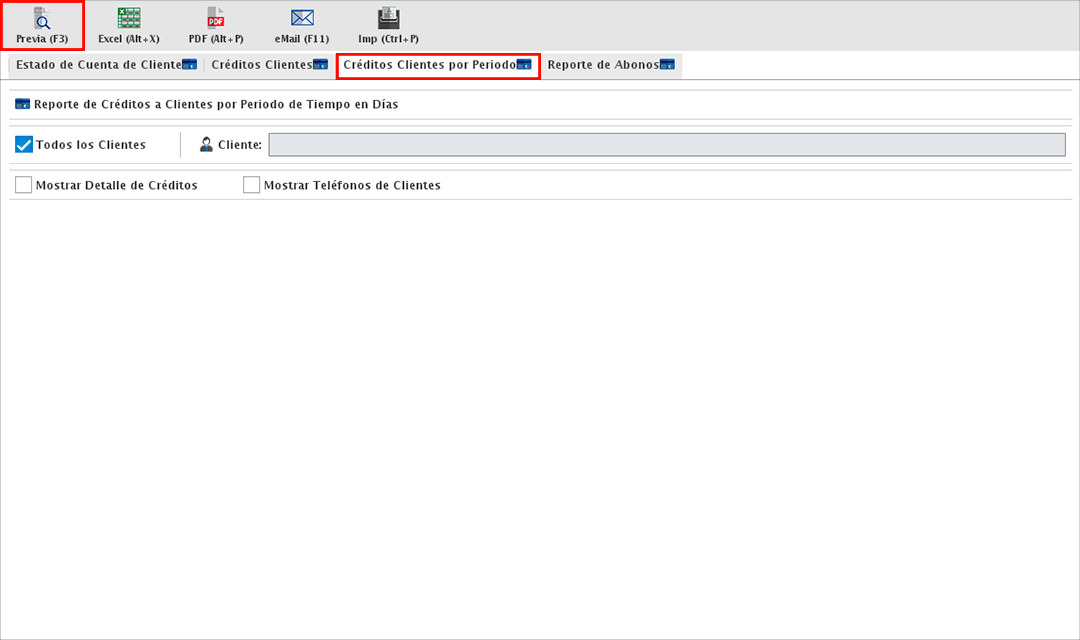Screen dimensions: 1080x640
Task: Select the Créditos Clientes por Periodo tab
Action: tap(429, 65)
